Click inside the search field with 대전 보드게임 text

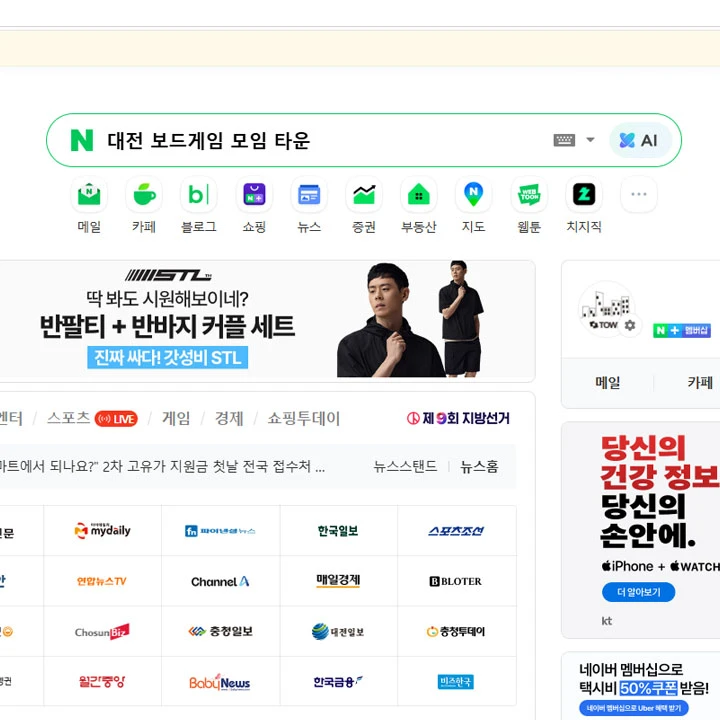click(321, 140)
